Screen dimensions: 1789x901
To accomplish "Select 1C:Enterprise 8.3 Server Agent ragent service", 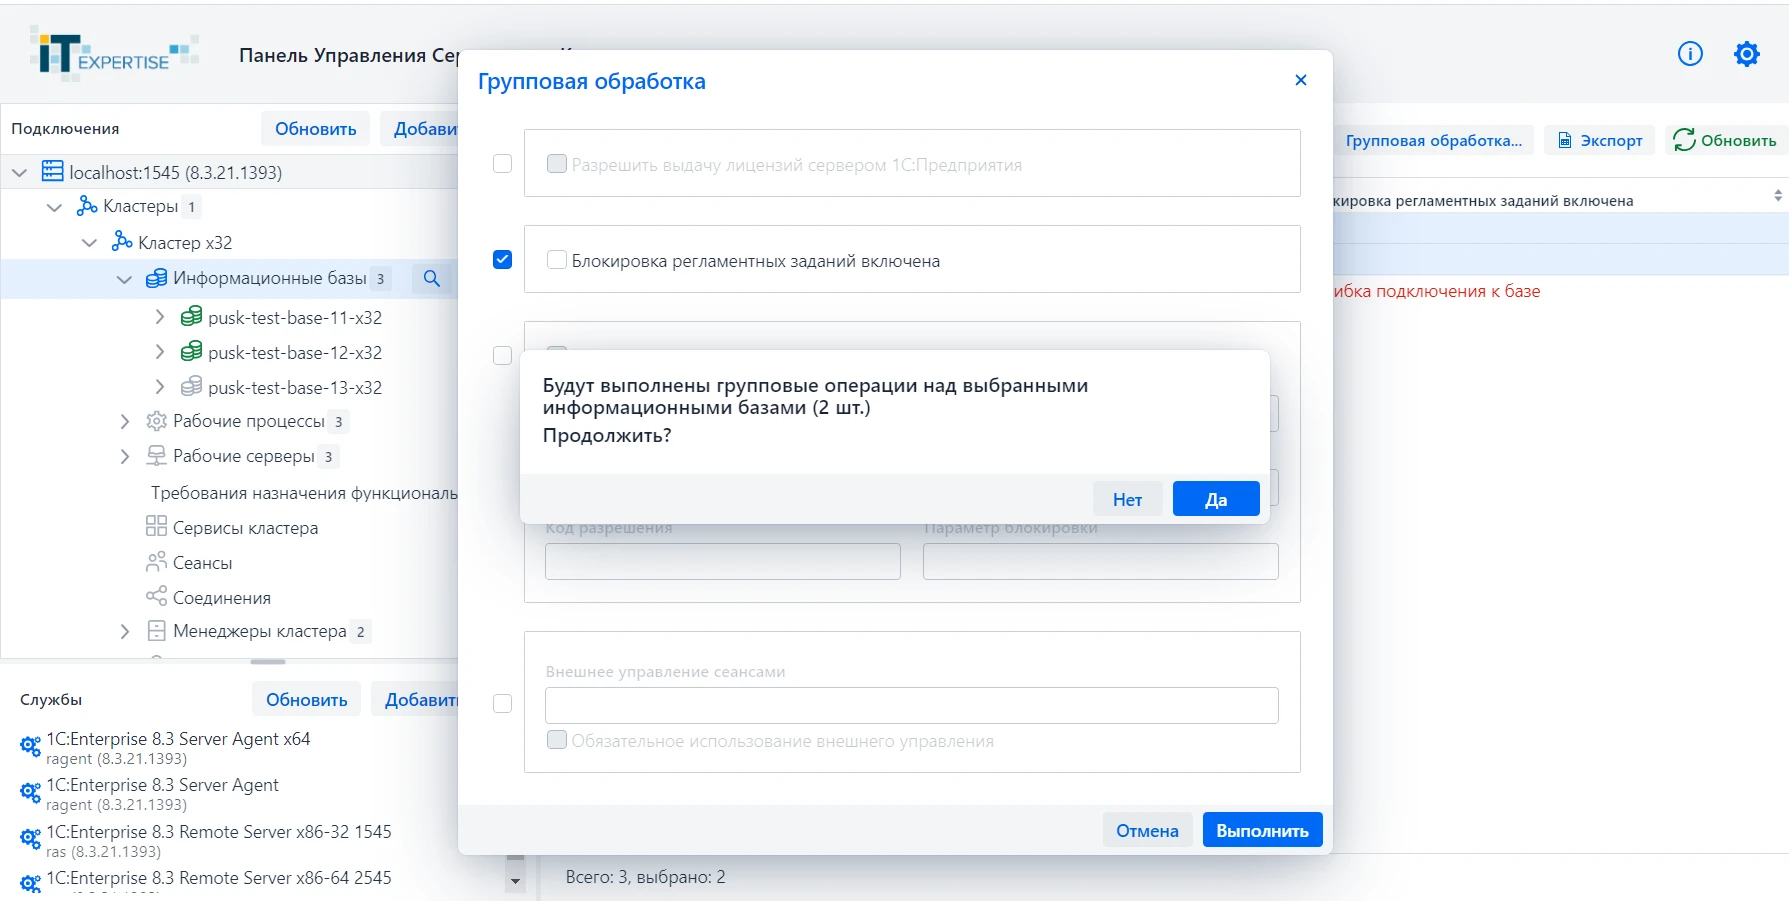I will (162, 794).
